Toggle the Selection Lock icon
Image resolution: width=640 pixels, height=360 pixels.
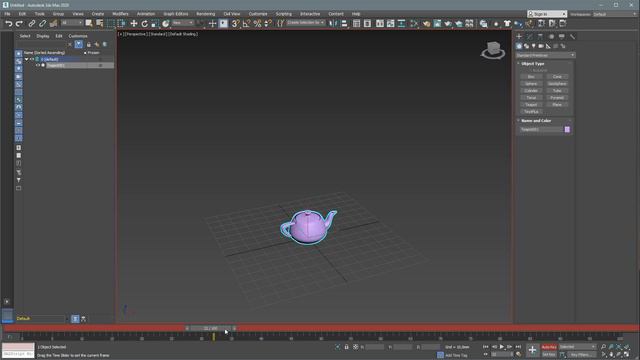coord(346,347)
